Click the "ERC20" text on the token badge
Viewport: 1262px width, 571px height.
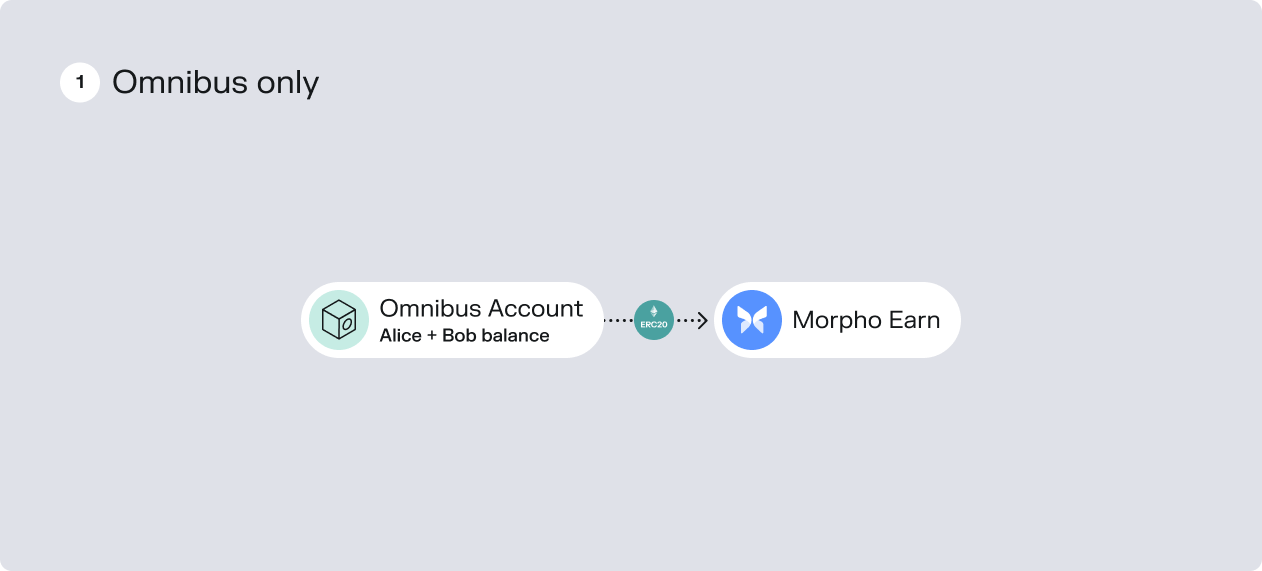tap(654, 326)
